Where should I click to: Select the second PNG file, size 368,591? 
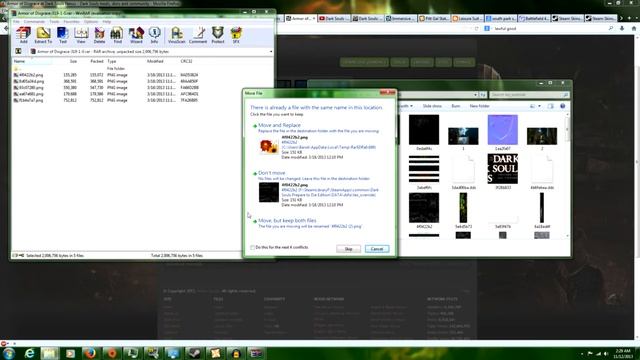(x=106, y=81)
